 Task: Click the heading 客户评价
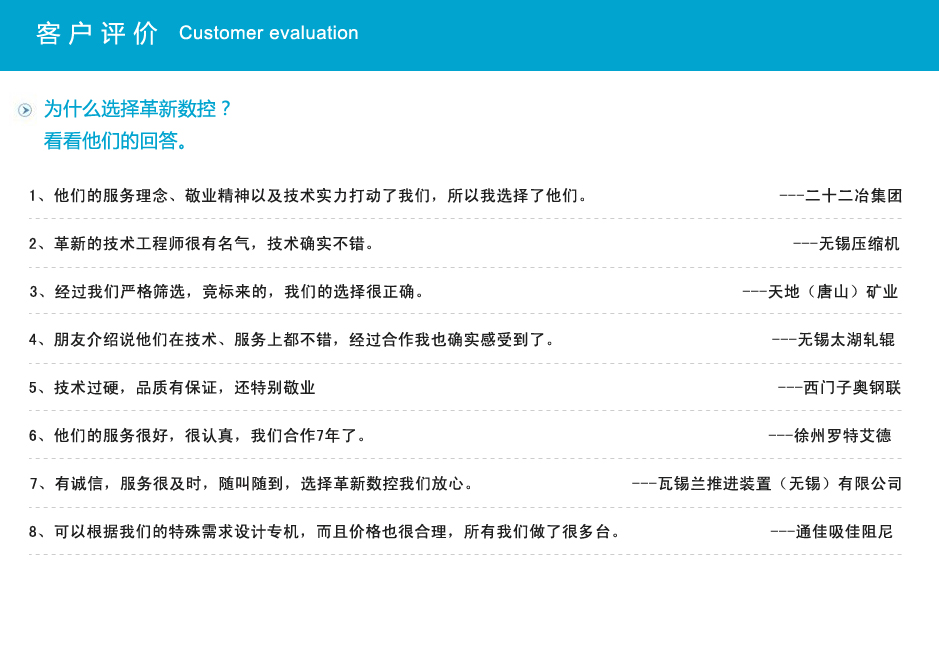click(97, 33)
